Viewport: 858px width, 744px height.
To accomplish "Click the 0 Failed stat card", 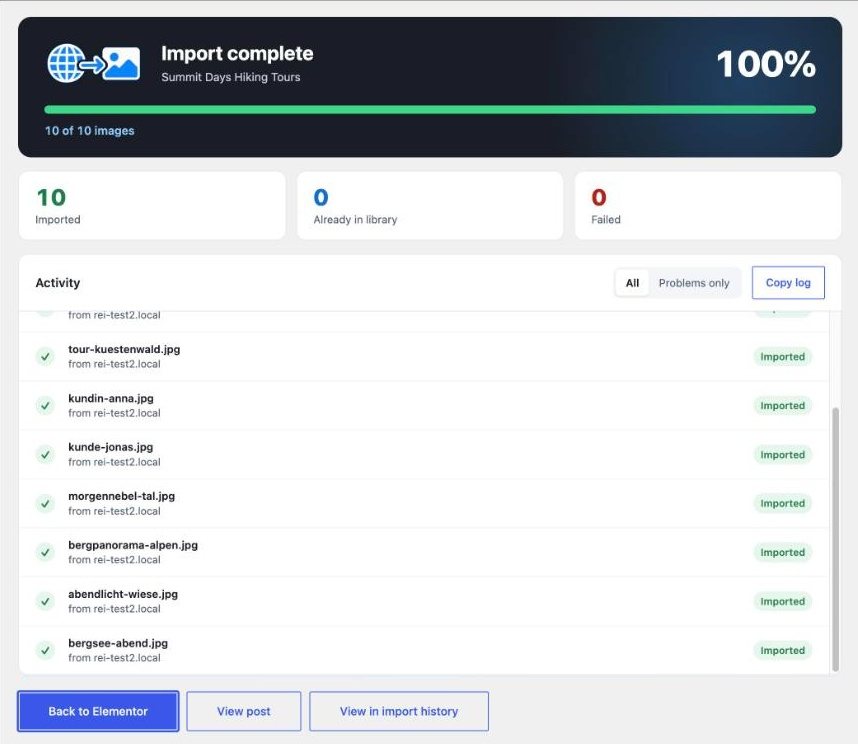I will 708,206.
